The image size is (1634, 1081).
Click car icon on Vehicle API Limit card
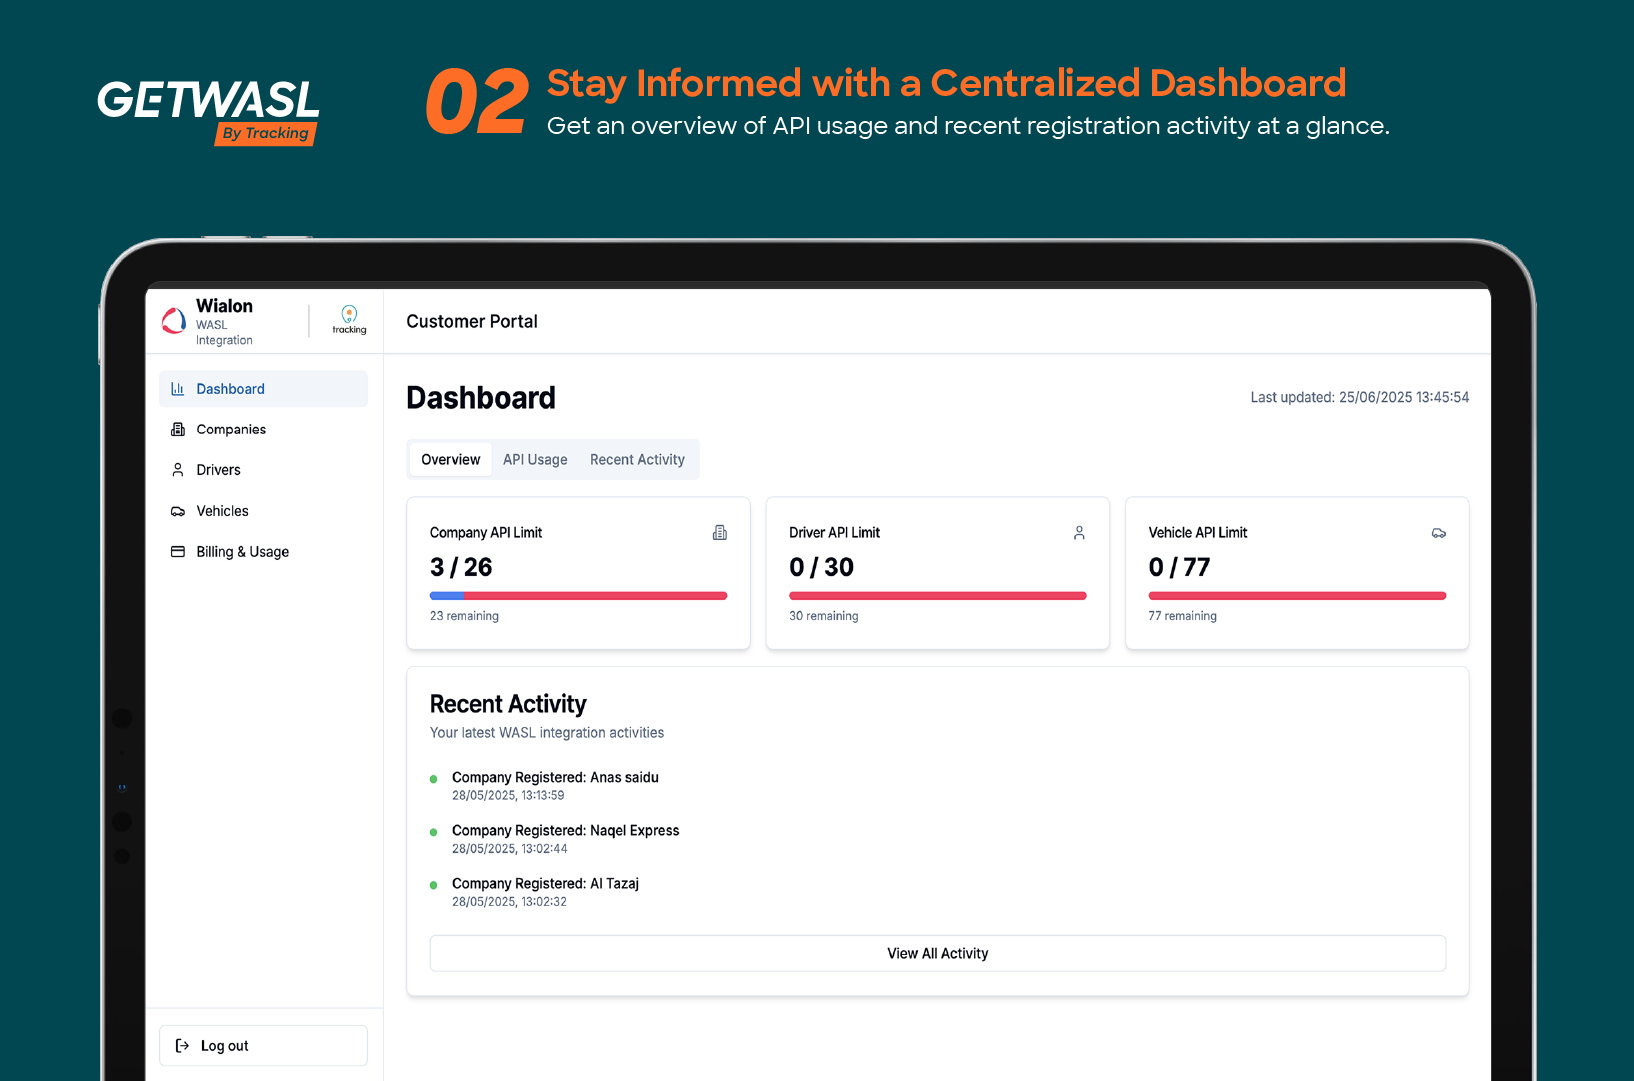click(x=1439, y=533)
